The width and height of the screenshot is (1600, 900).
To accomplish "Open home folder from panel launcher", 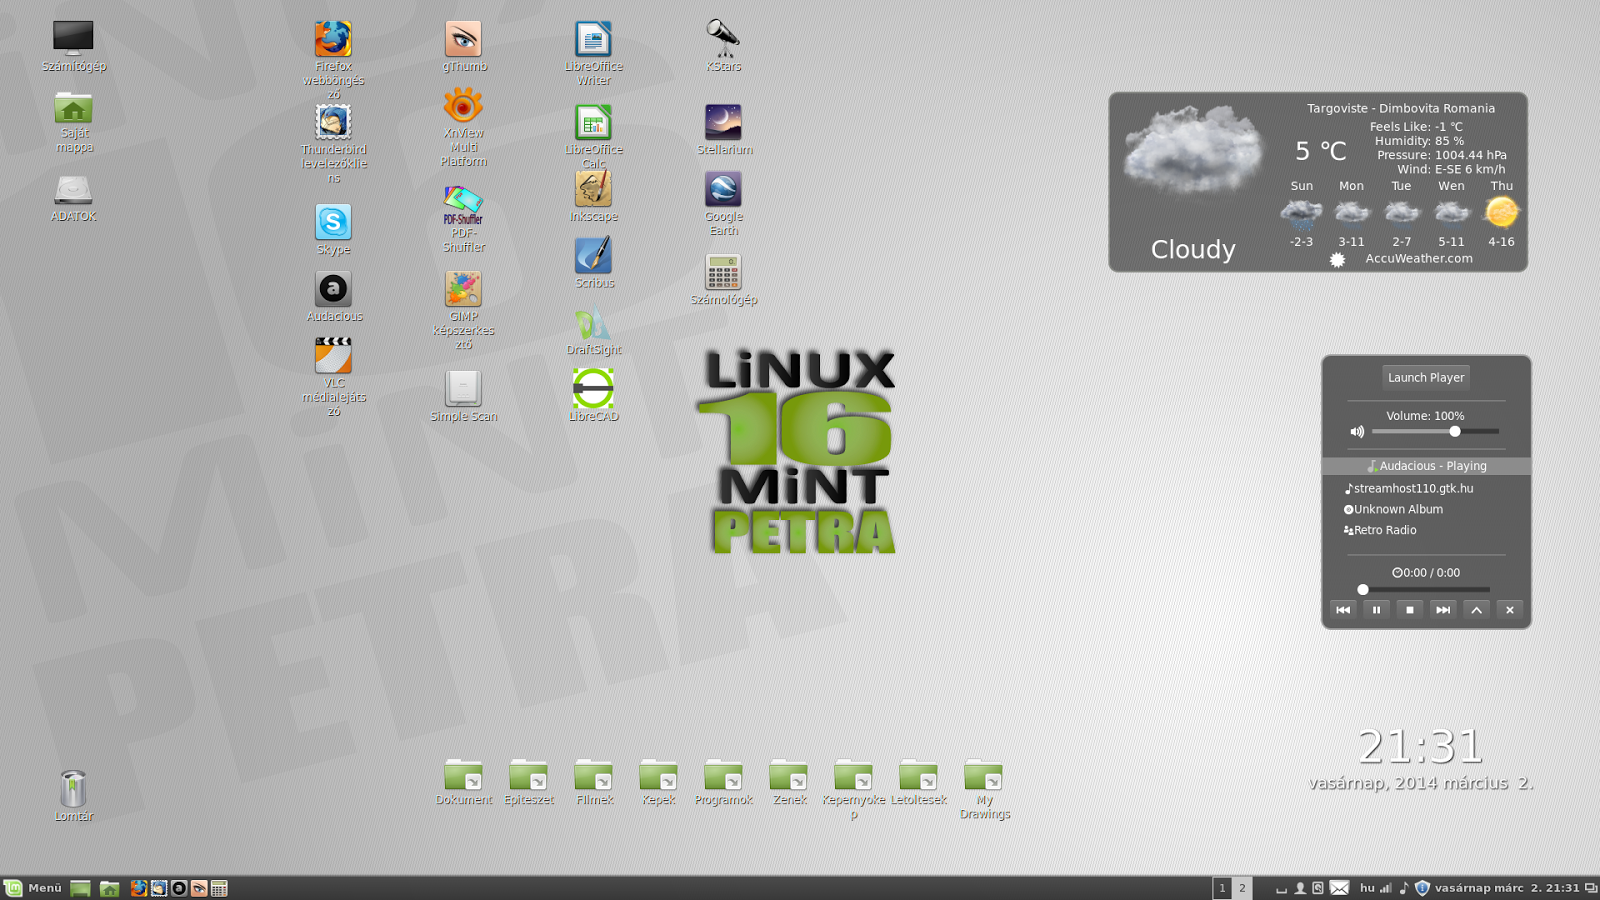I will 109,888.
